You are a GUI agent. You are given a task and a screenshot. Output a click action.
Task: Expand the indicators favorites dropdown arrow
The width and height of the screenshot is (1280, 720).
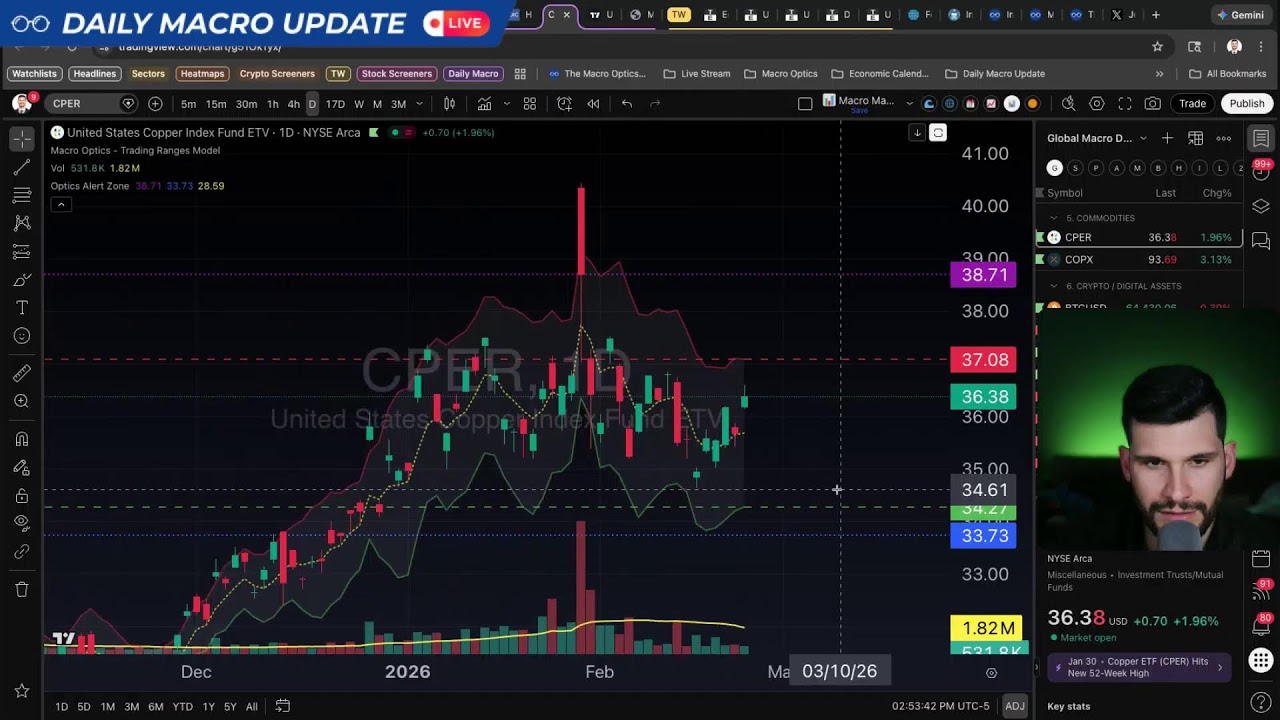pyautogui.click(x=506, y=104)
